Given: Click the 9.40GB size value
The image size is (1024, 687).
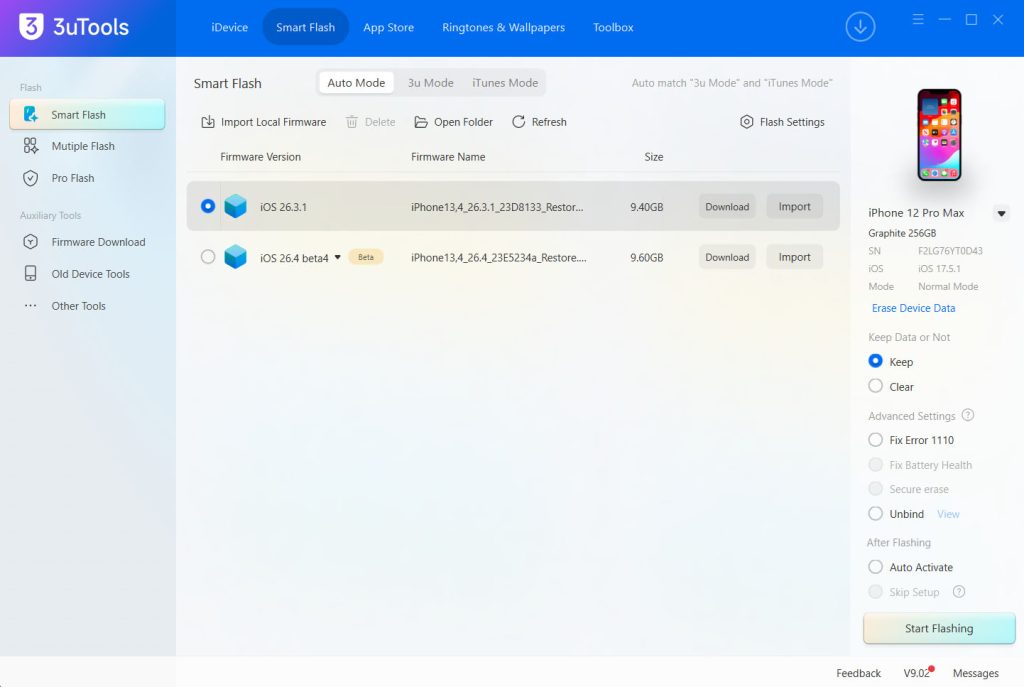Looking at the screenshot, I should click(x=647, y=207).
